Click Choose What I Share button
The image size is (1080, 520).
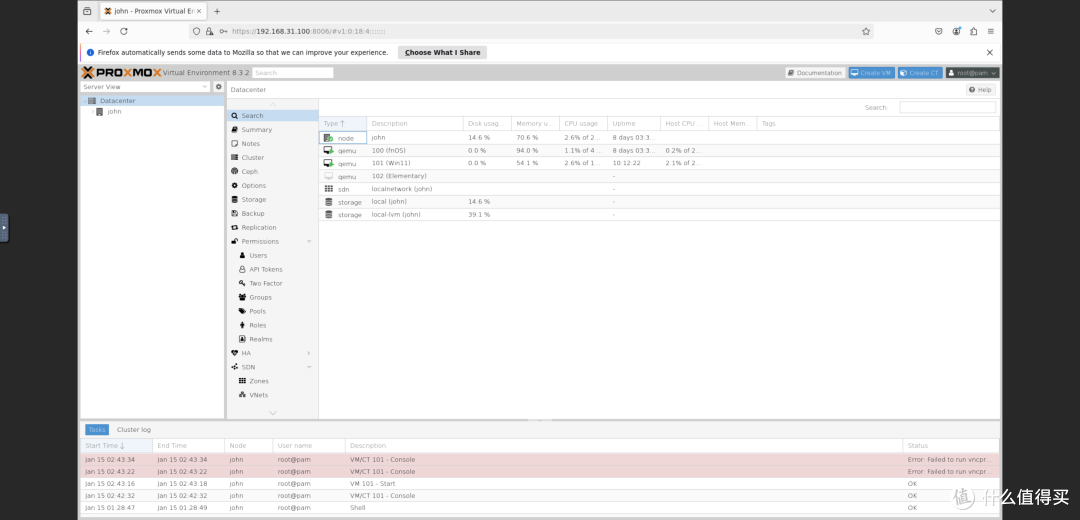442,52
